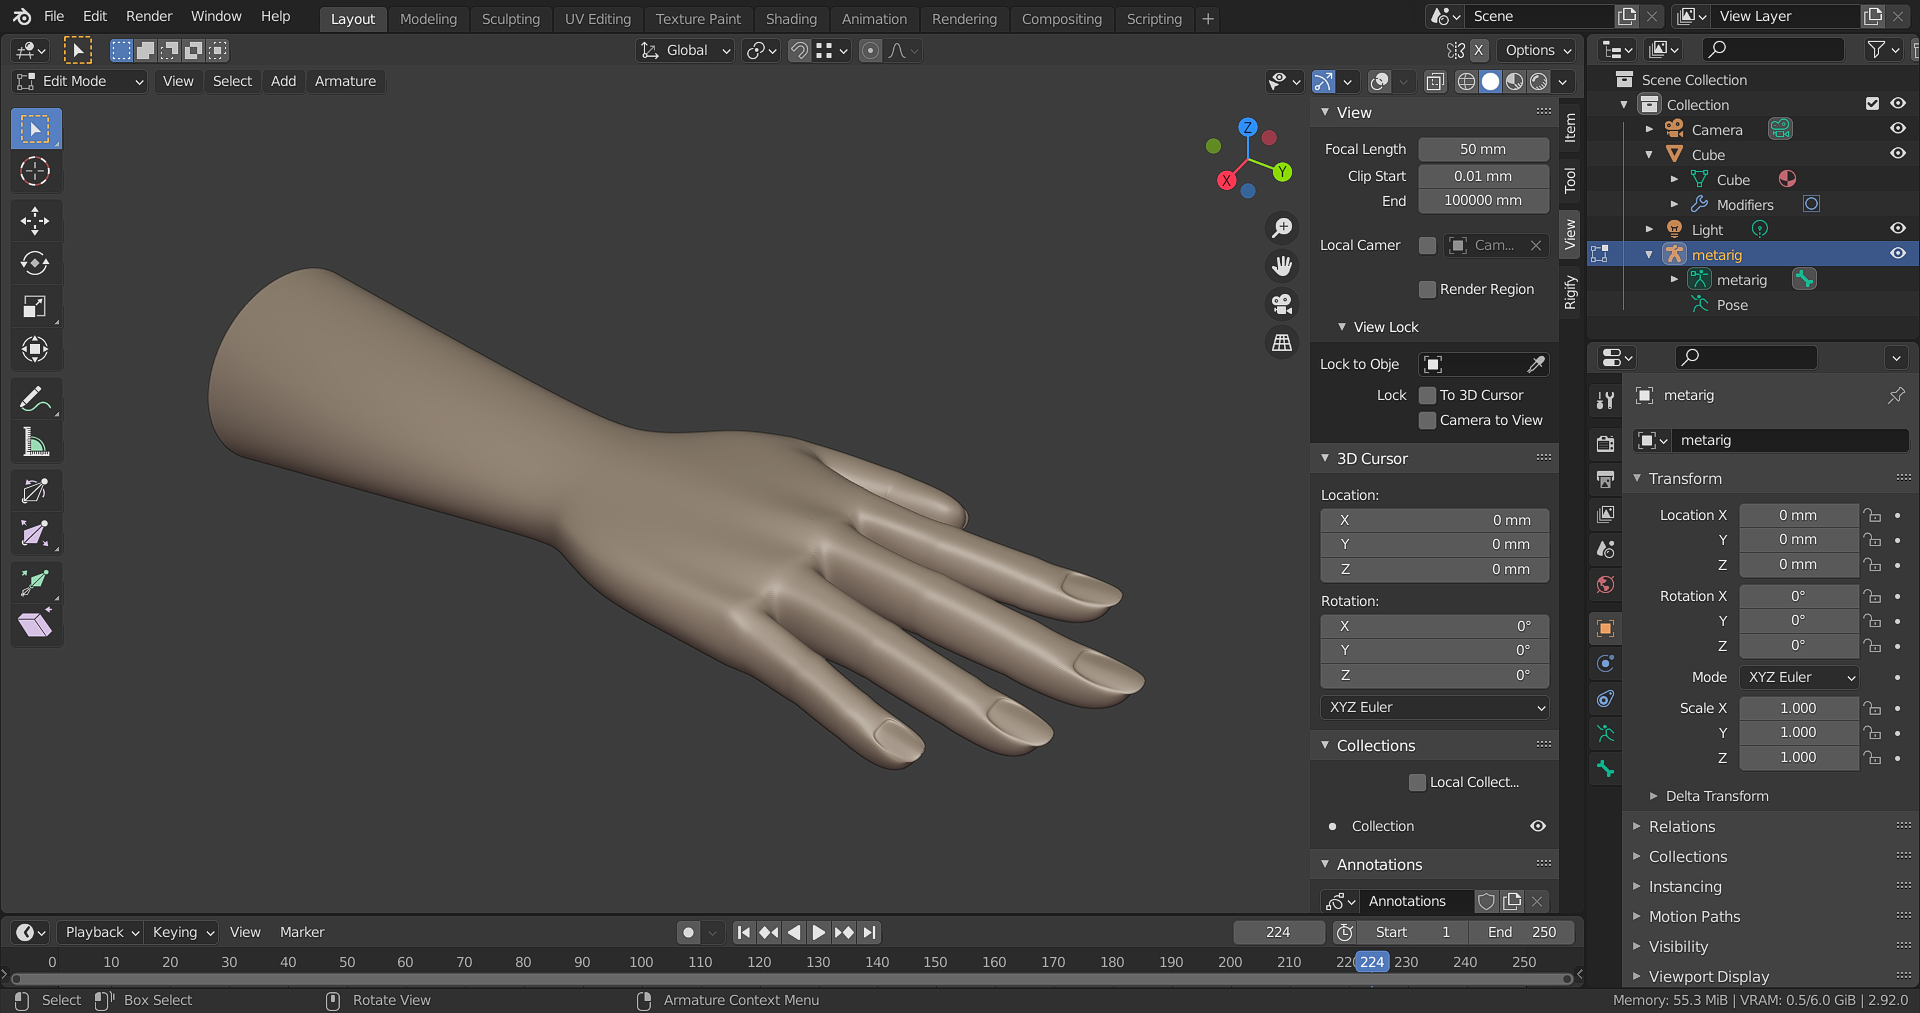Hide the Camera in outliner
The height and width of the screenshot is (1013, 1920).
[x=1898, y=129]
